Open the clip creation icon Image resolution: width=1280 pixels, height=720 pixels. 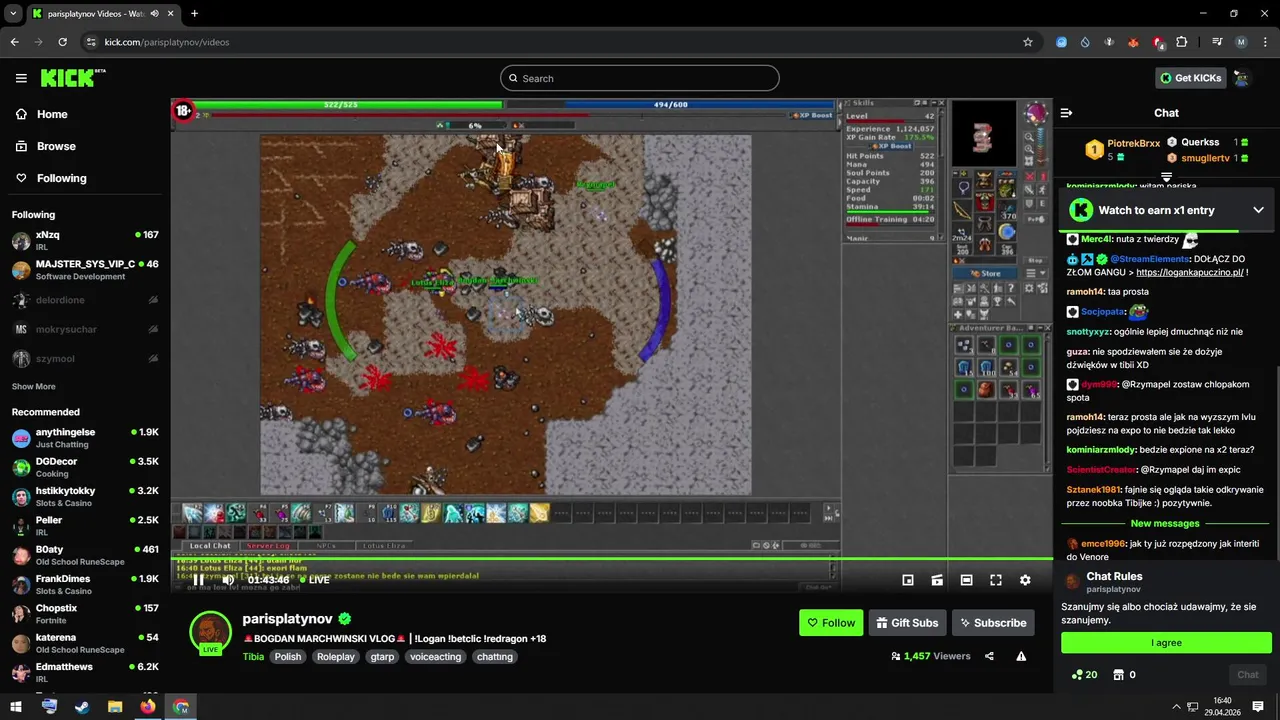937,580
